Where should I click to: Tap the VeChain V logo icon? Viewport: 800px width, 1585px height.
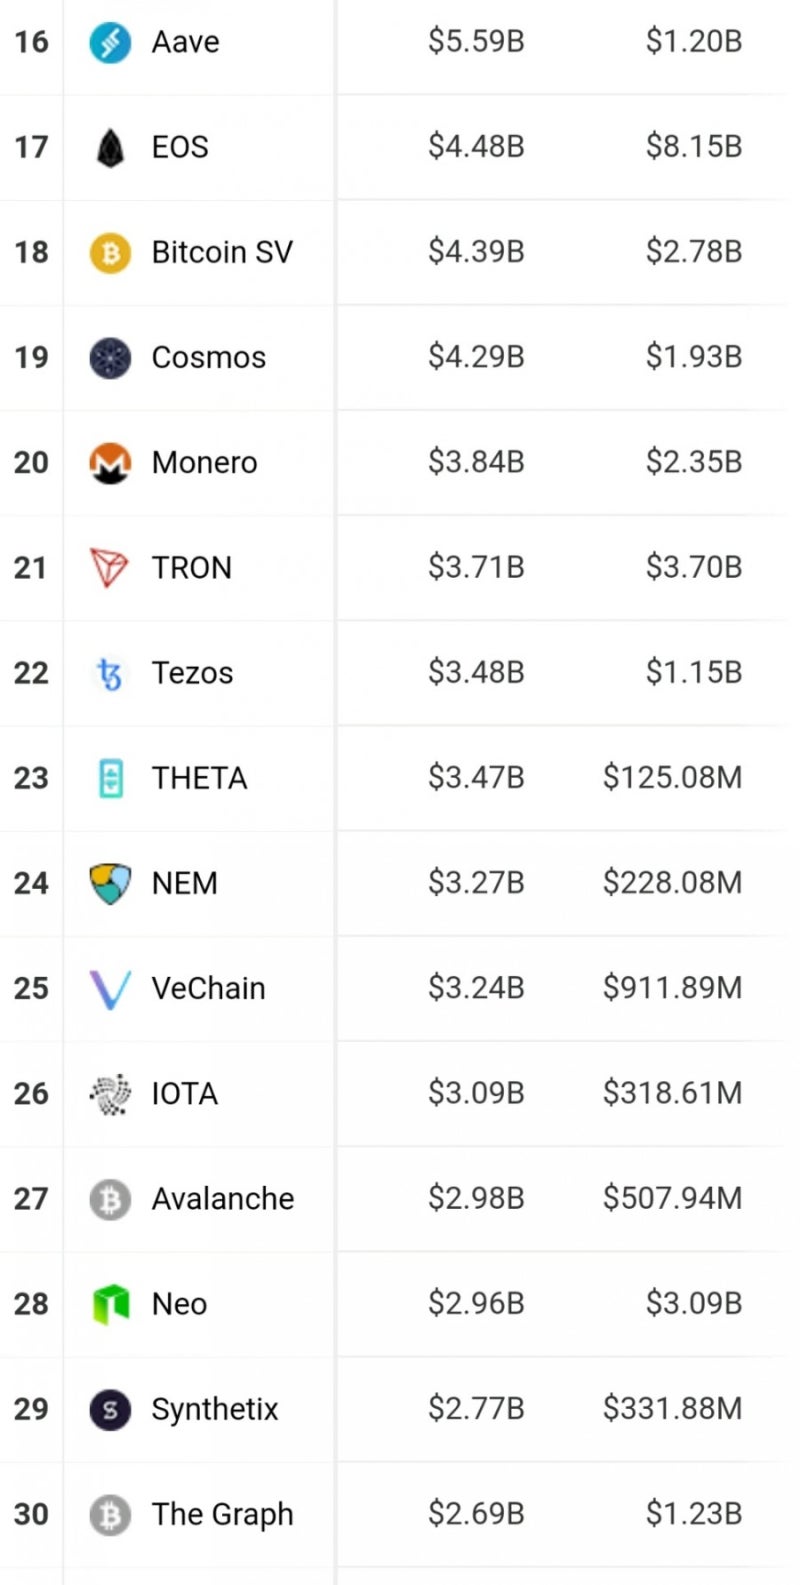click(x=110, y=988)
